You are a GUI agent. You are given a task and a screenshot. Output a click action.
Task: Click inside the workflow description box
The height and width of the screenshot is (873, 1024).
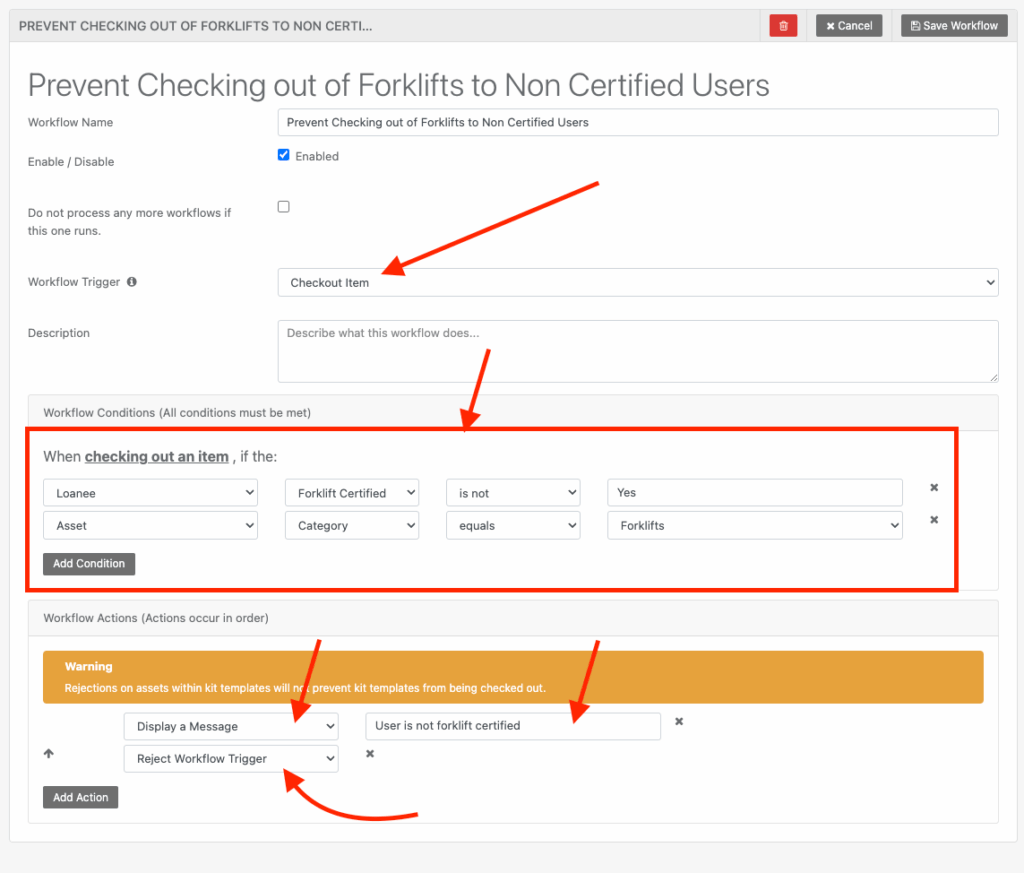pos(637,351)
